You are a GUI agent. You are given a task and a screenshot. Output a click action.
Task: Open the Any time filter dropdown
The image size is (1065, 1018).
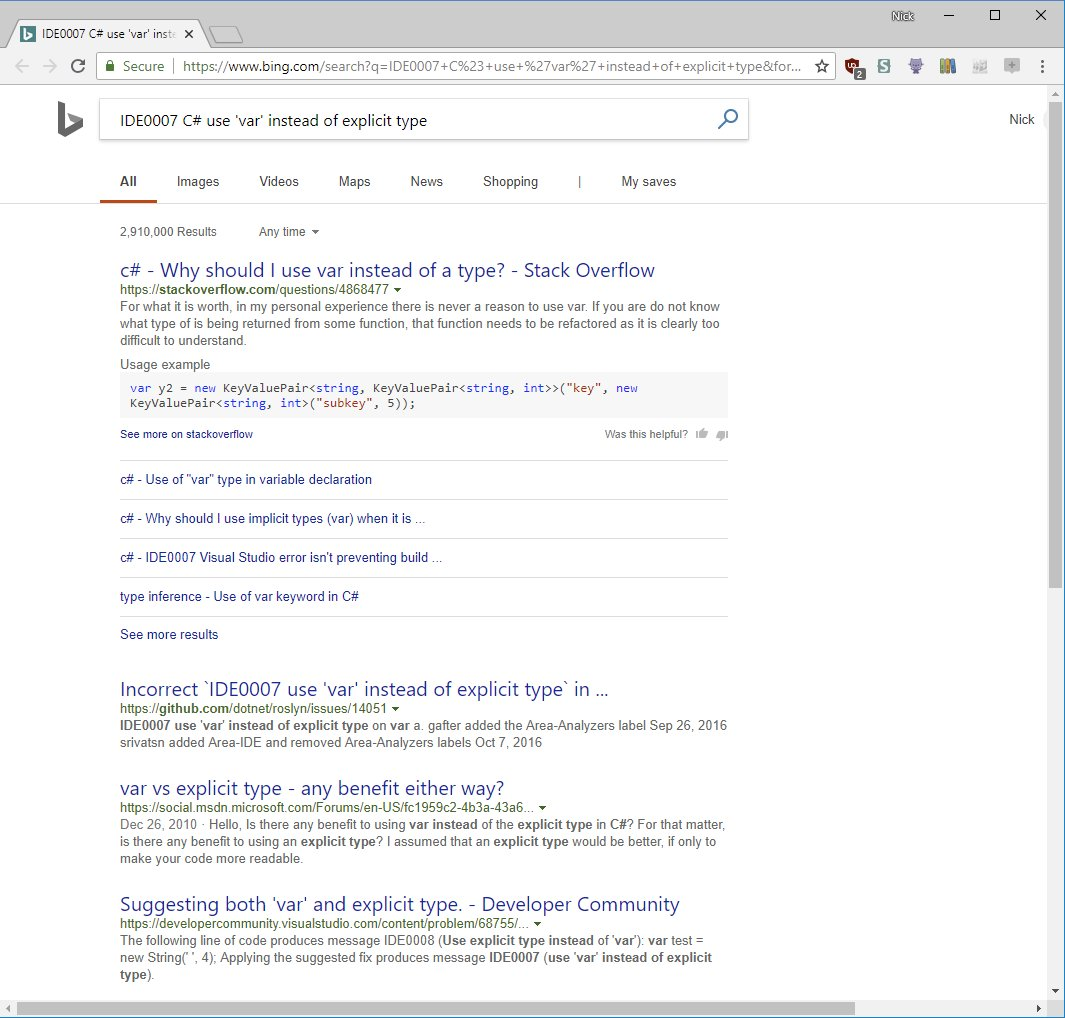pyautogui.click(x=289, y=232)
